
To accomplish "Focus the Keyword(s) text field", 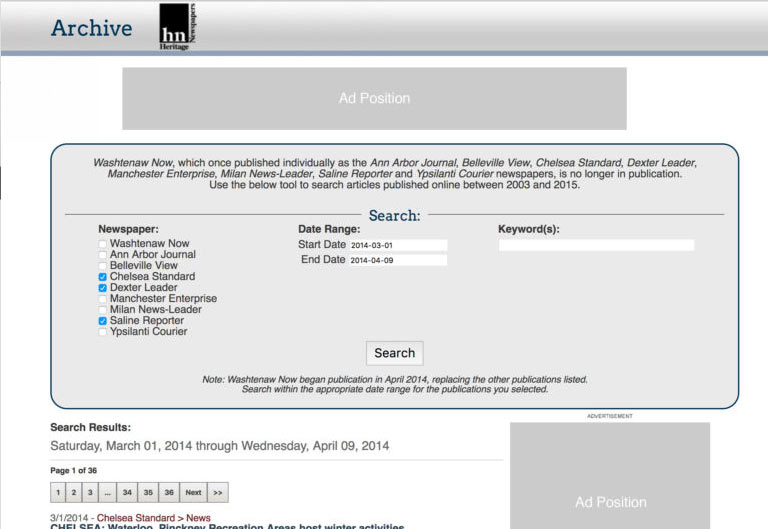I will pos(596,245).
